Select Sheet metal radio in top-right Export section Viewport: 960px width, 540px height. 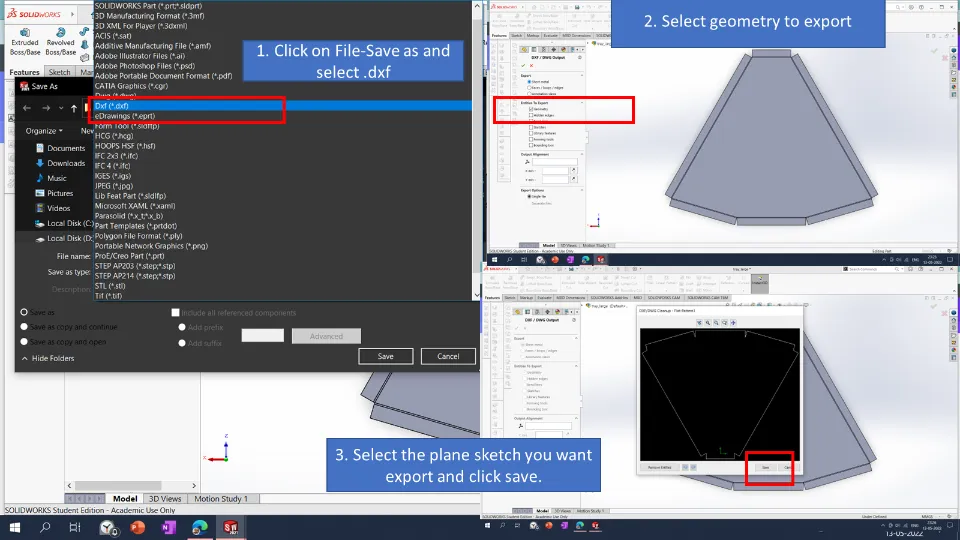530,81
